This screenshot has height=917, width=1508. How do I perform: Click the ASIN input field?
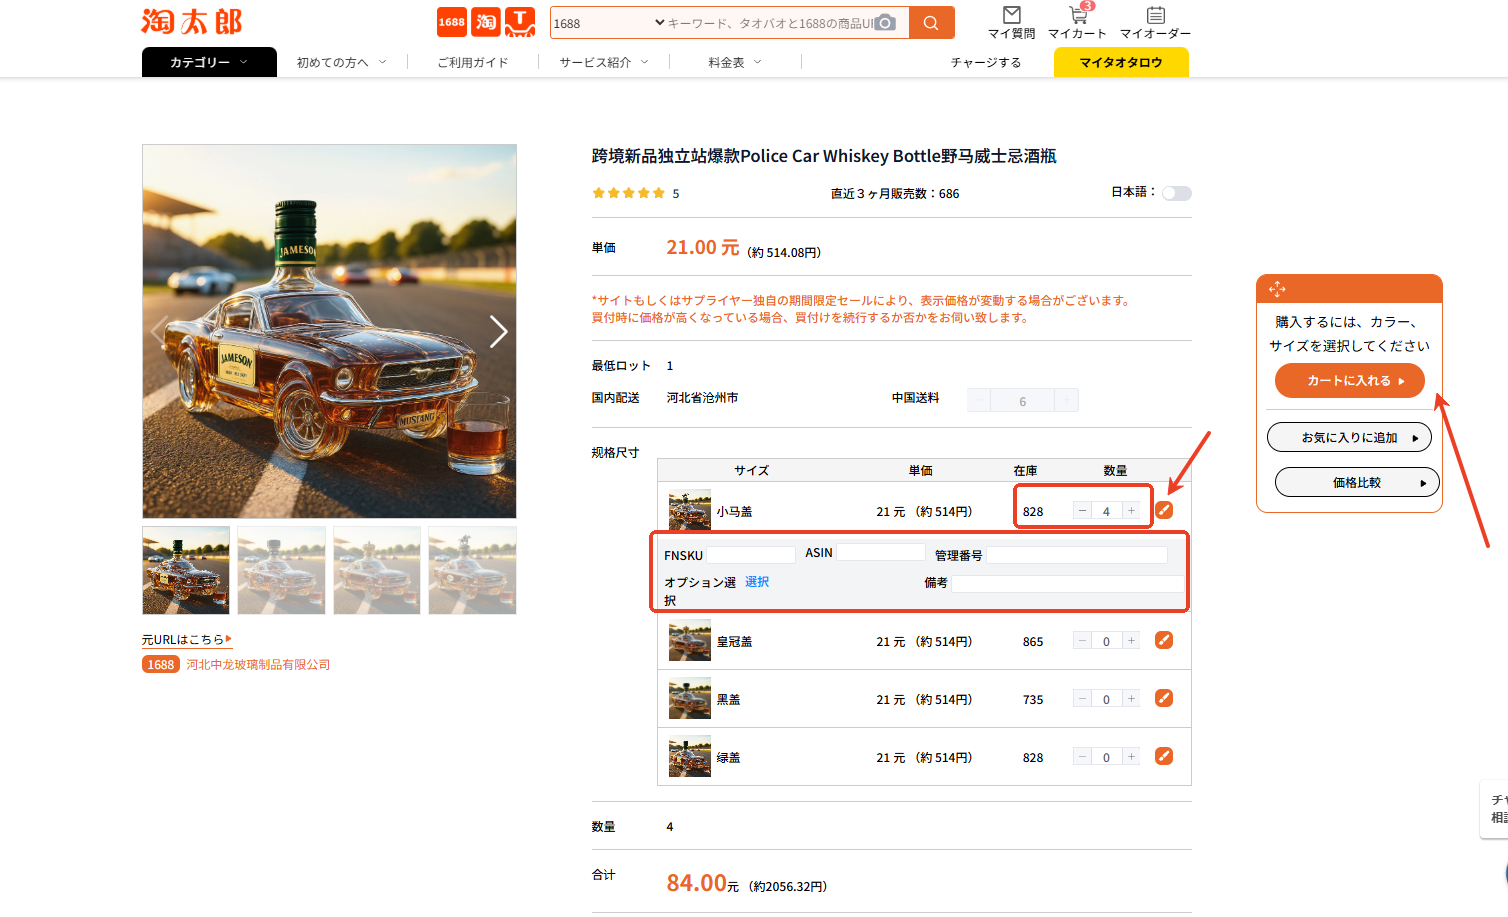tap(881, 552)
